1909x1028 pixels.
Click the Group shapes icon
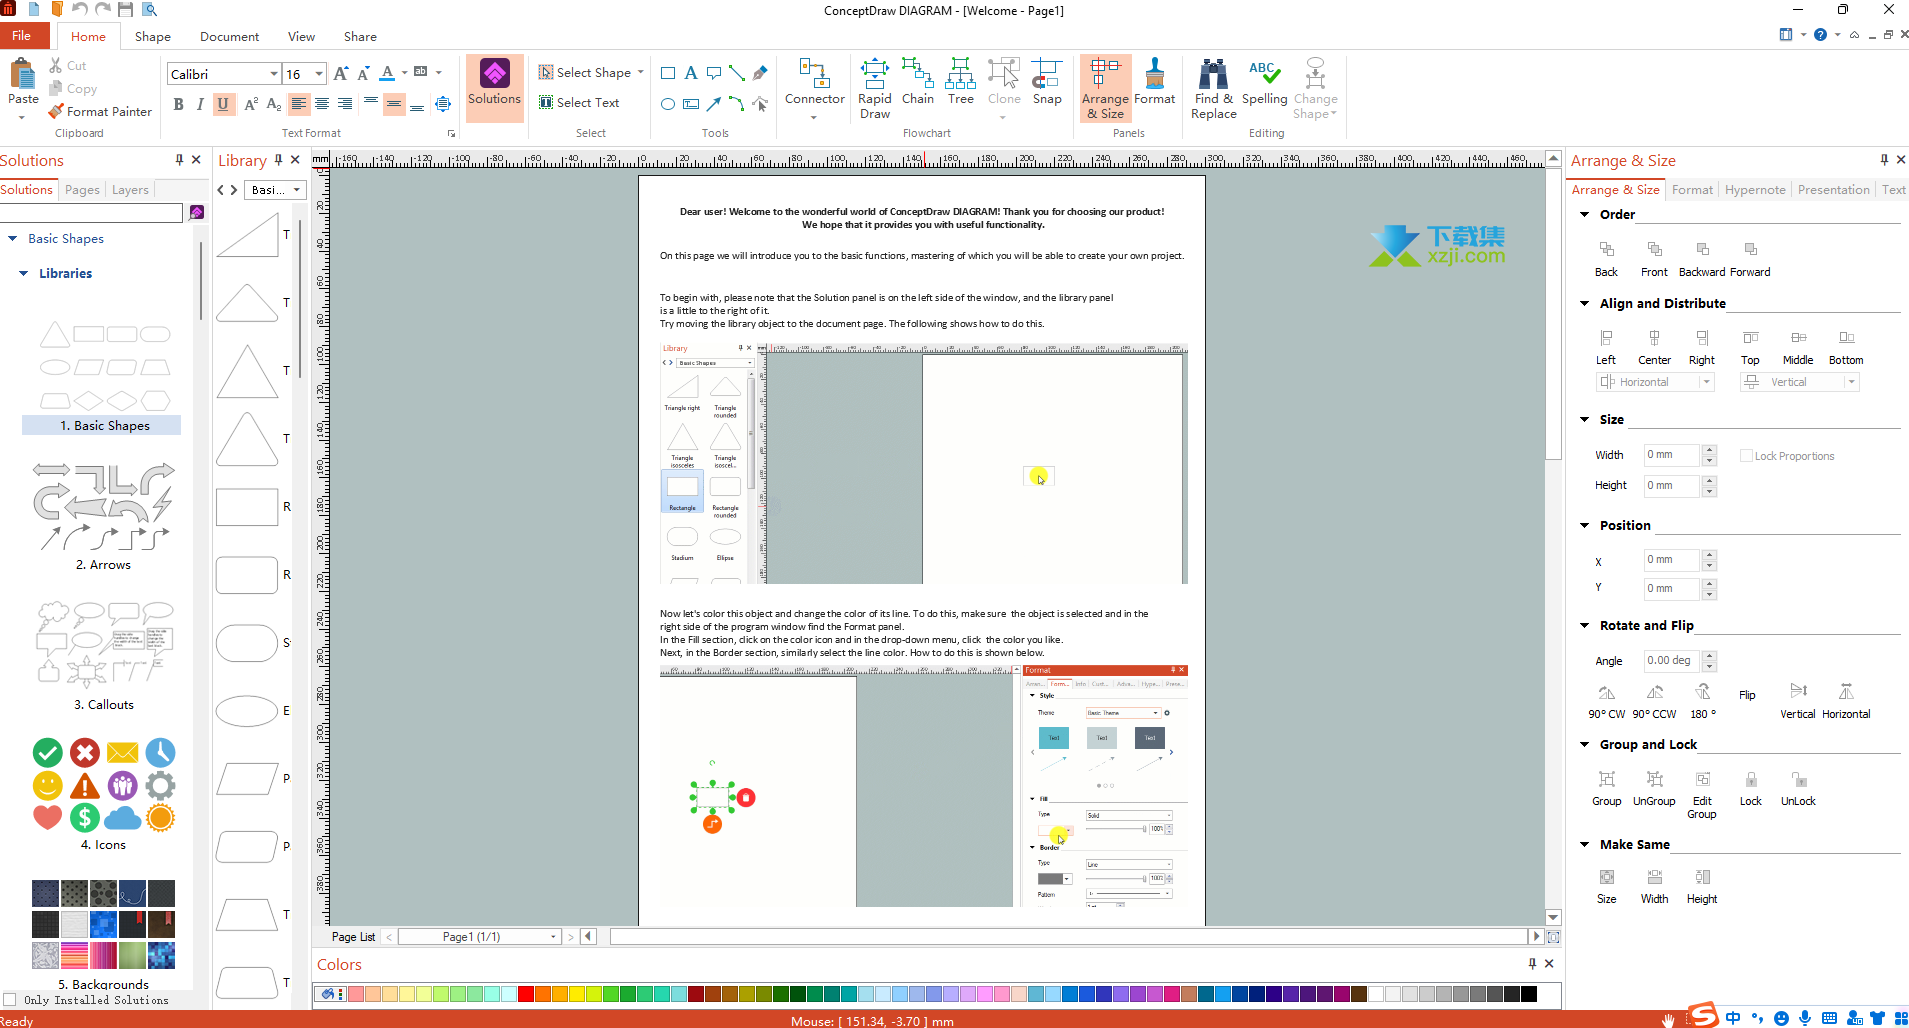click(1606, 779)
